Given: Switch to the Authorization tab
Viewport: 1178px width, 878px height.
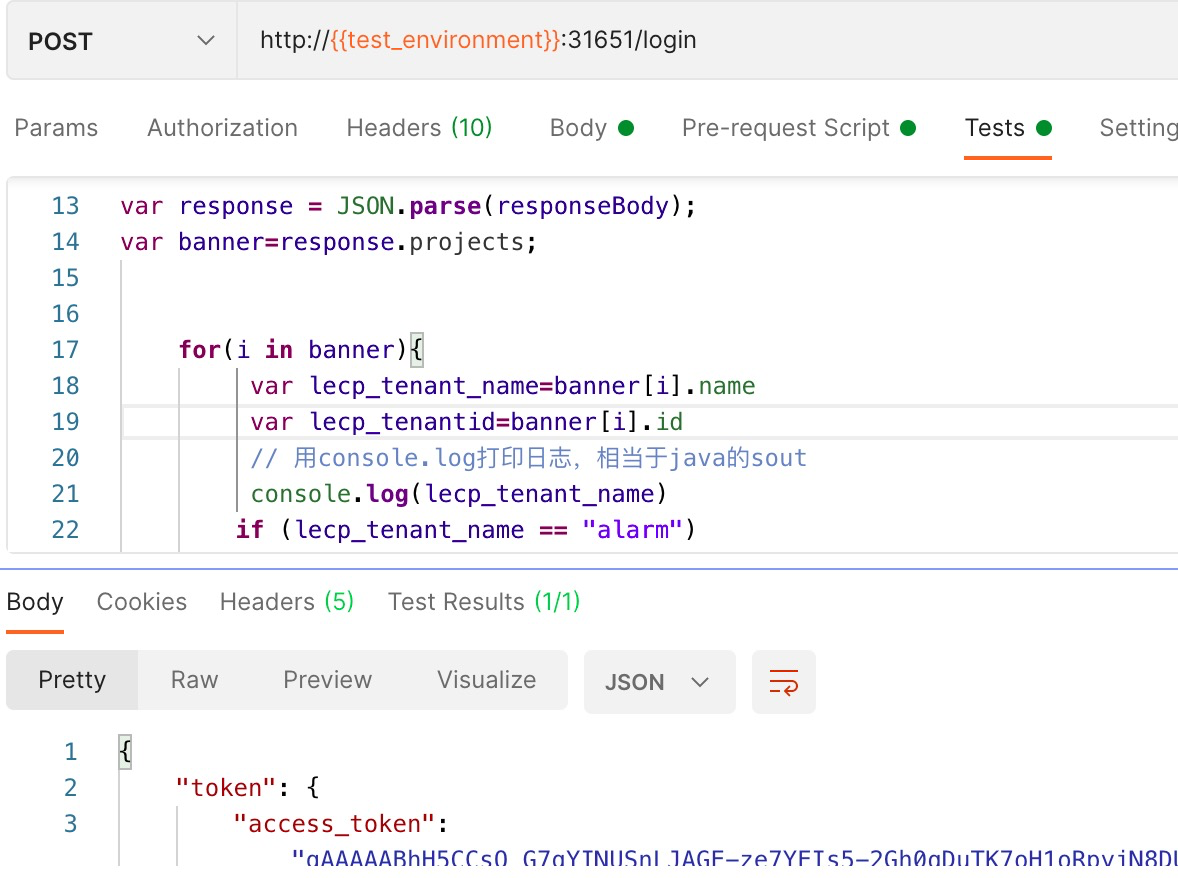Looking at the screenshot, I should [x=222, y=128].
